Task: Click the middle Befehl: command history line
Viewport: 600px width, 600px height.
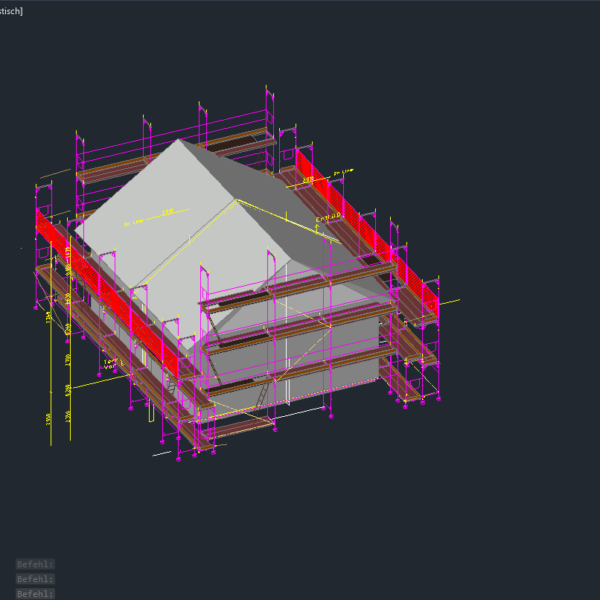Action: click(35, 579)
